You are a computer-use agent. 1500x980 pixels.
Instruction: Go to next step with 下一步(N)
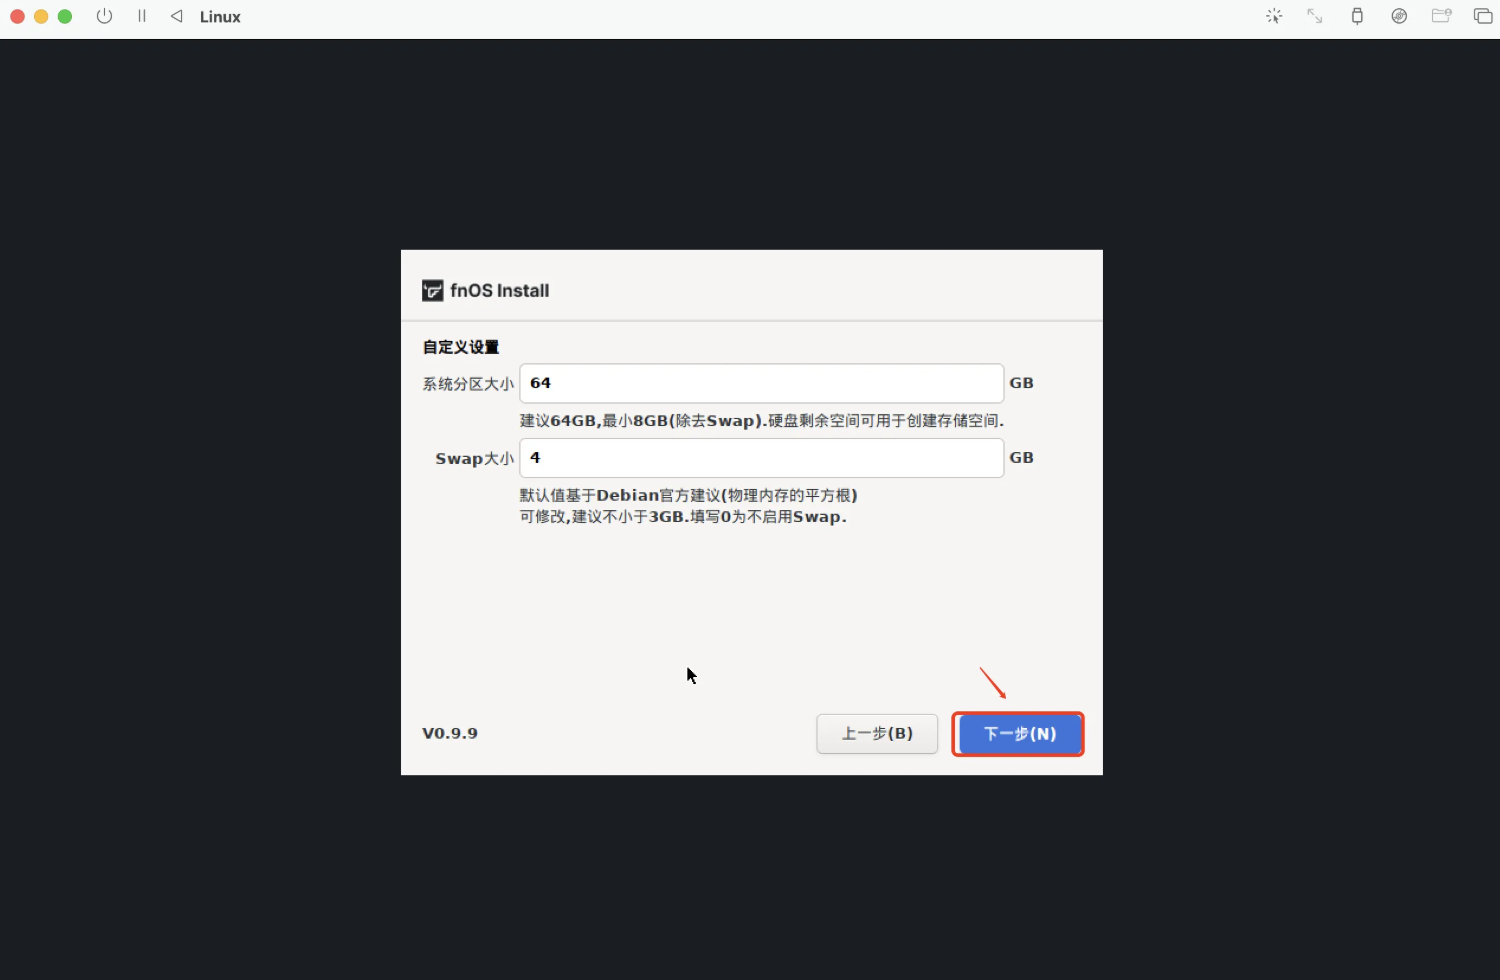tap(1019, 734)
